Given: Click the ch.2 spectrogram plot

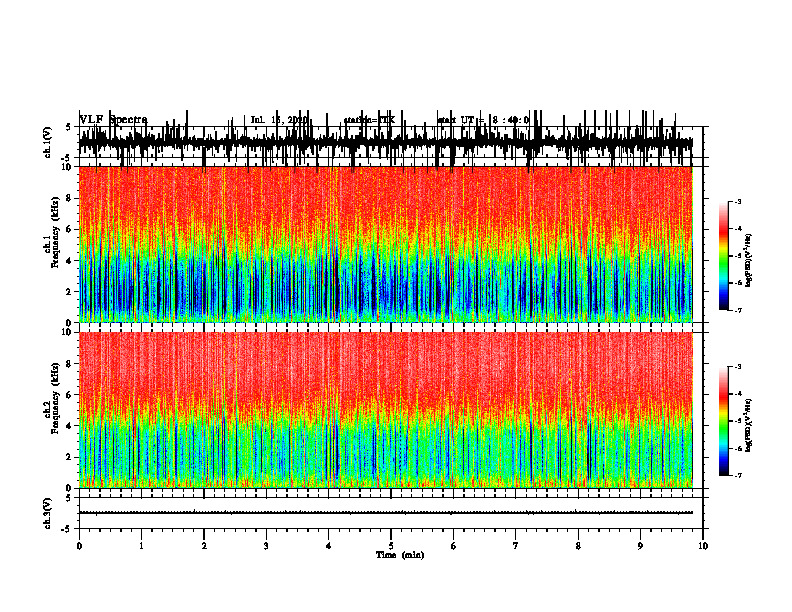Looking at the screenshot, I should point(385,410).
